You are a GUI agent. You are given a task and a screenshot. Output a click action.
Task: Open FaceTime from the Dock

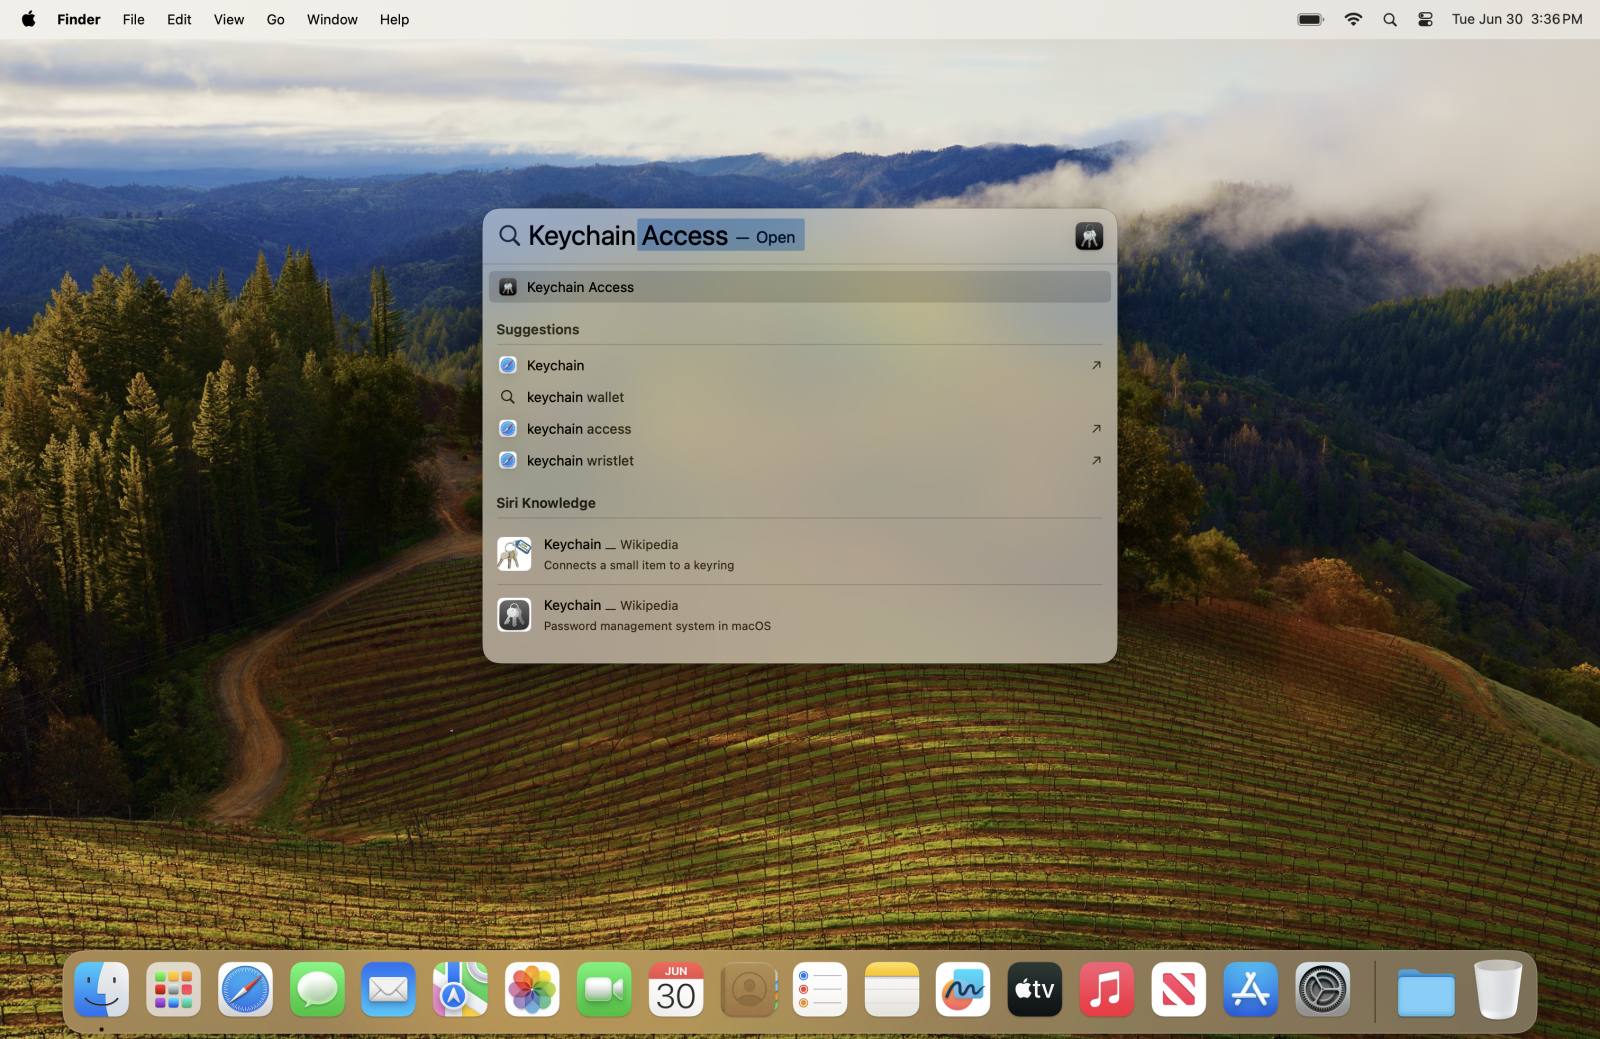604,990
